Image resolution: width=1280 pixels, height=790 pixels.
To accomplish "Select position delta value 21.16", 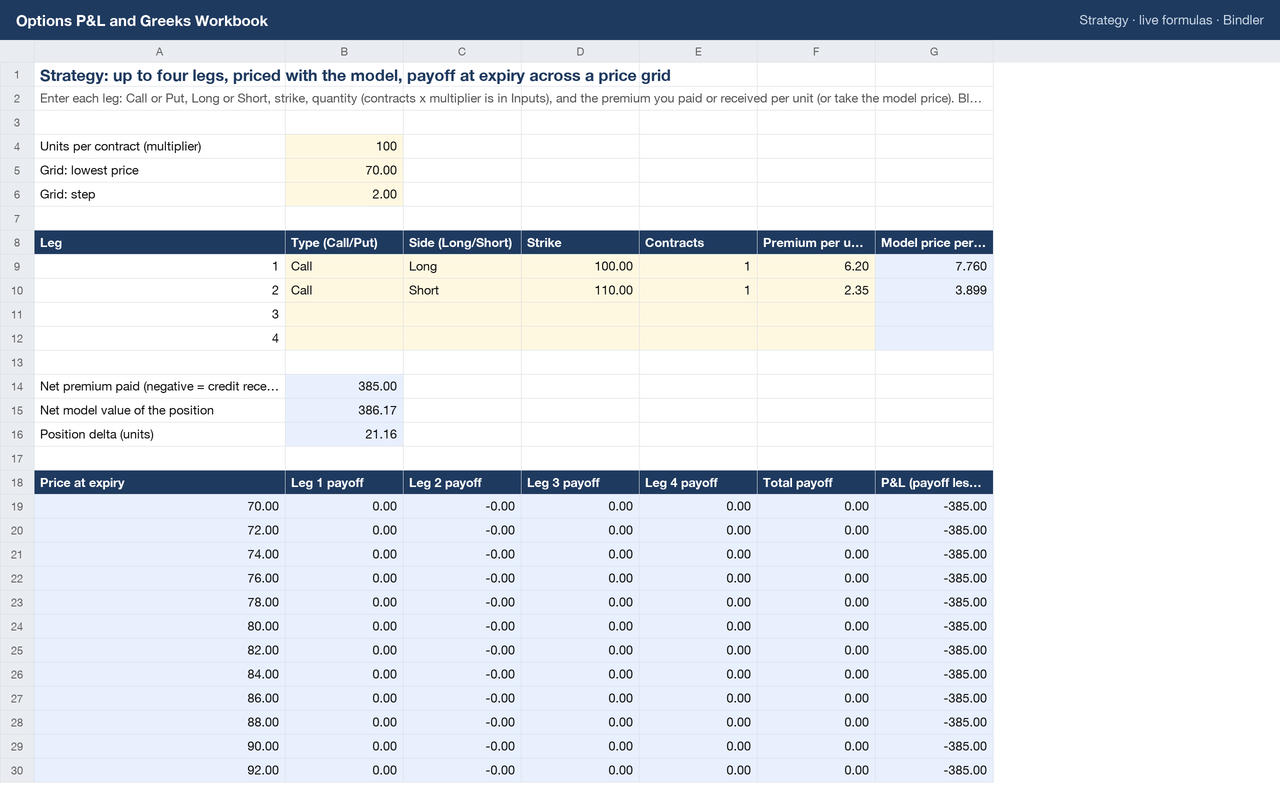I will [x=344, y=434].
